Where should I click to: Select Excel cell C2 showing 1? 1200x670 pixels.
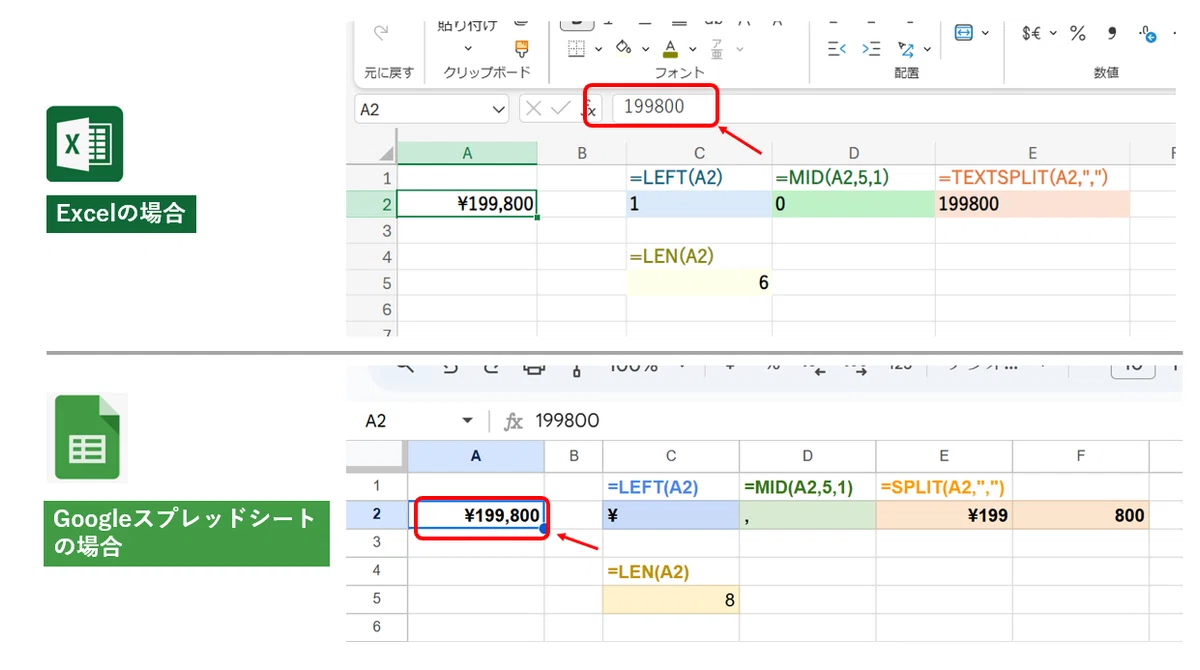[699, 204]
